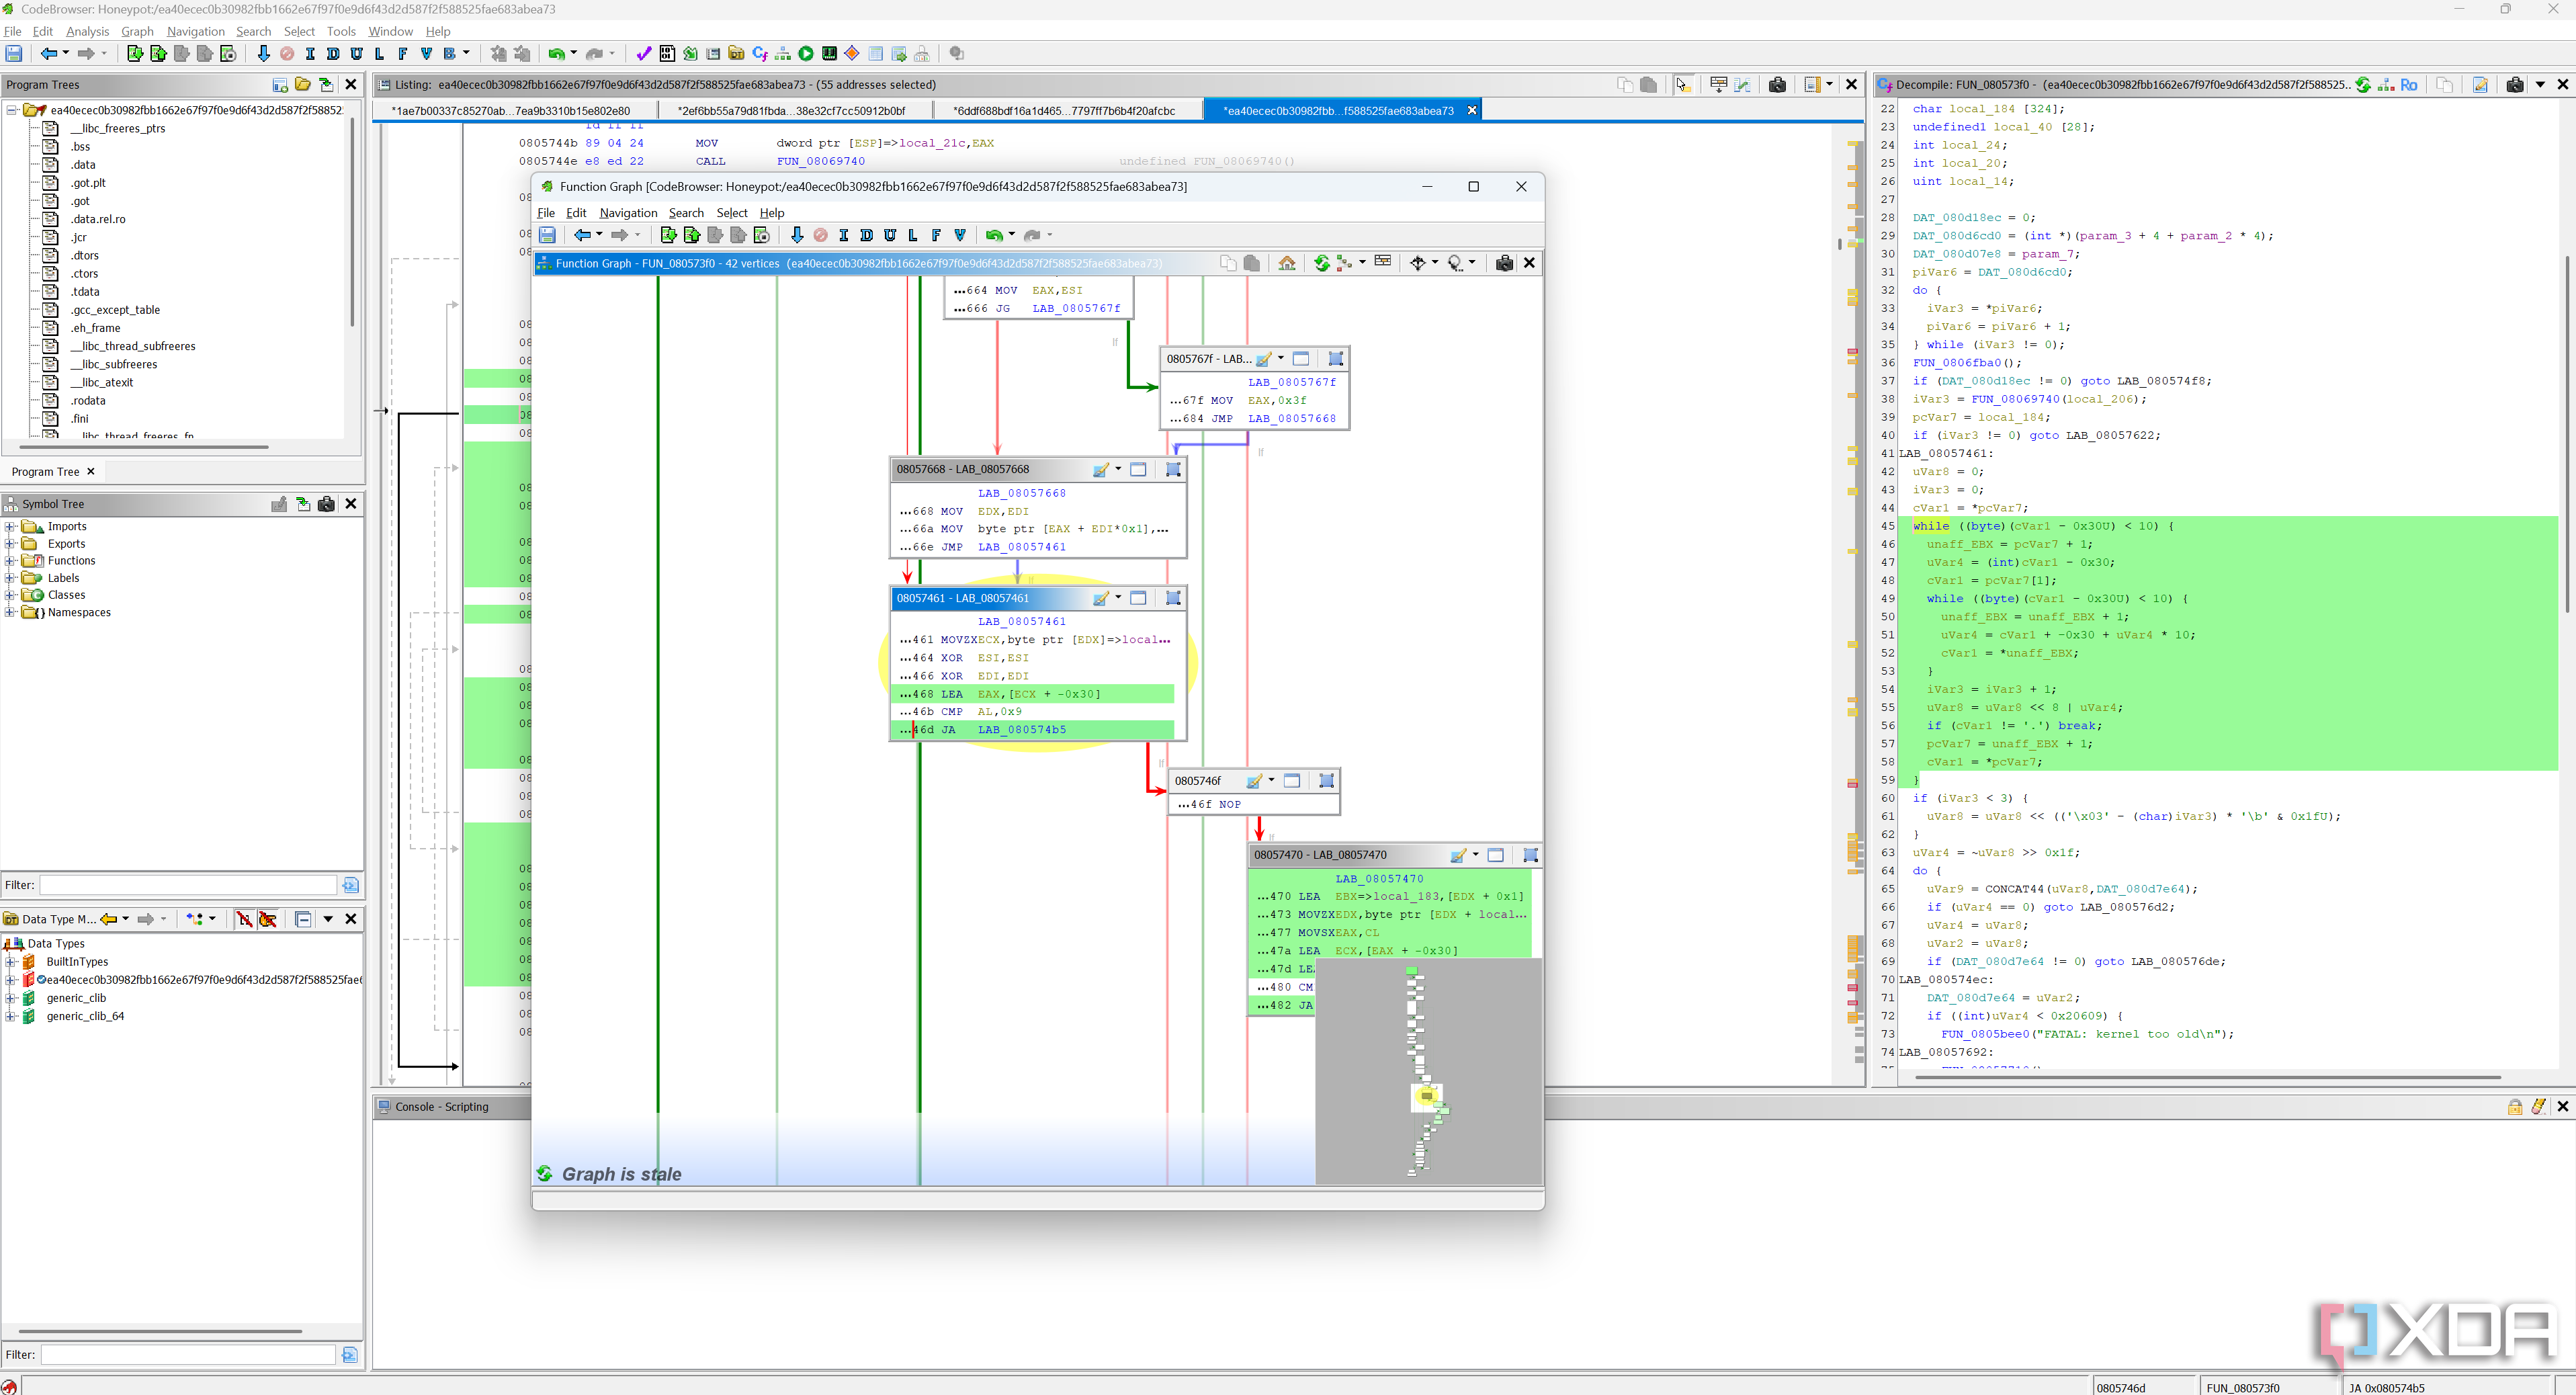2576x1395 pixels.
Task: Click the Create Function 'F' toolbar icon
Action: click(403, 54)
